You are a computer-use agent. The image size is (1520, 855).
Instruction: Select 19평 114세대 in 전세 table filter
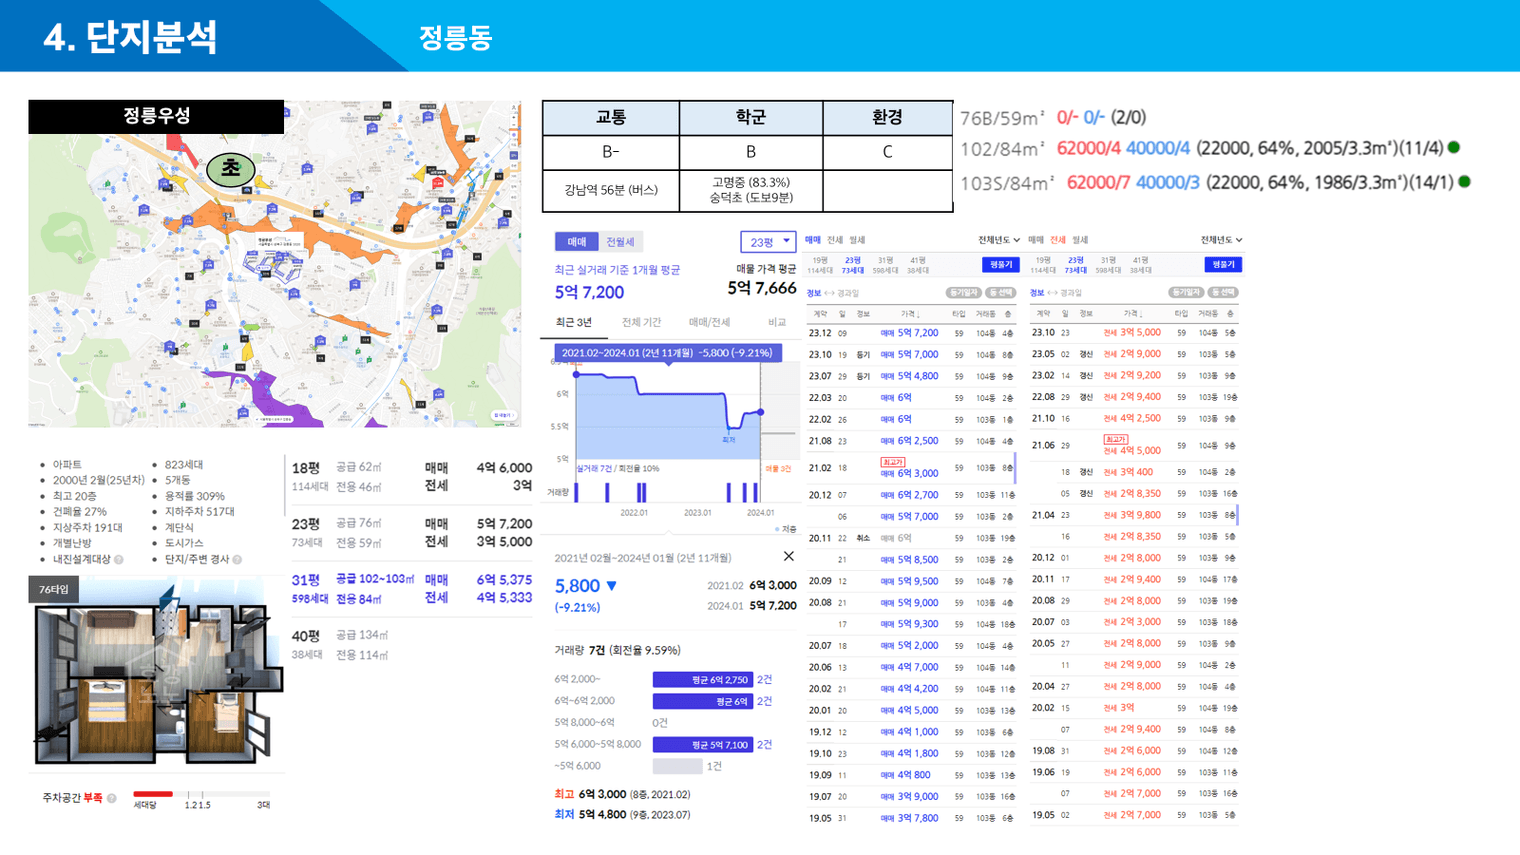click(1043, 265)
